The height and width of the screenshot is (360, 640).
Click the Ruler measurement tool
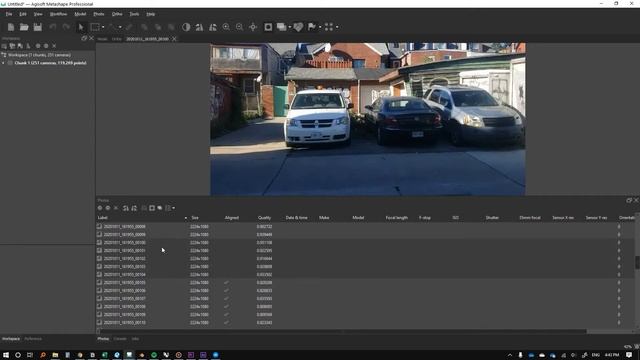pyautogui.click(x=129, y=27)
